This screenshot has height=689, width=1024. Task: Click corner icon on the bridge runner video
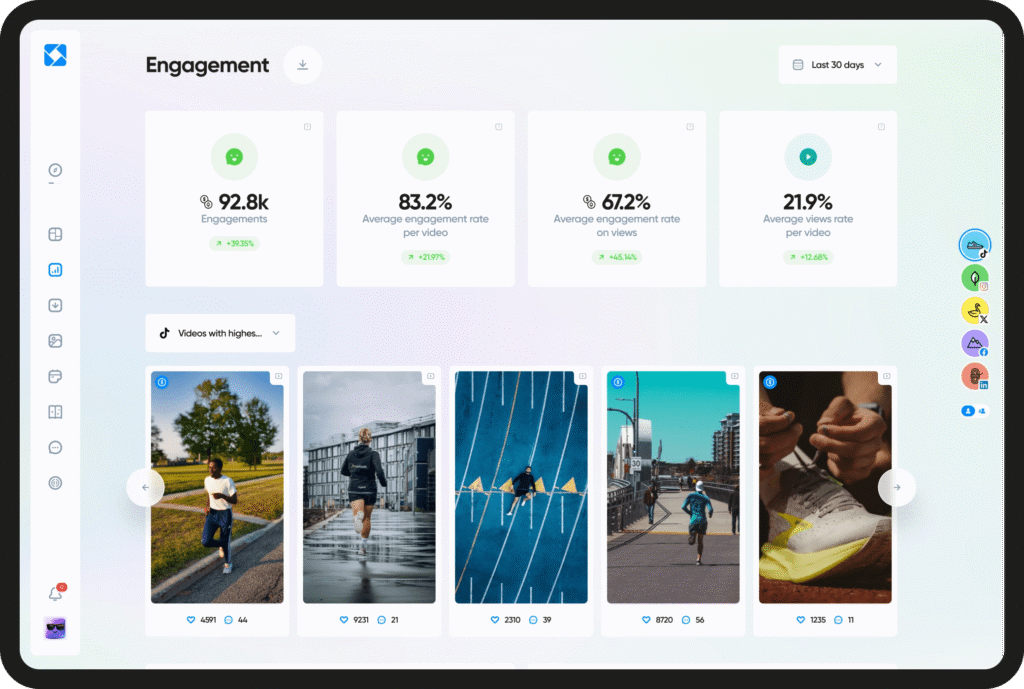coord(735,376)
